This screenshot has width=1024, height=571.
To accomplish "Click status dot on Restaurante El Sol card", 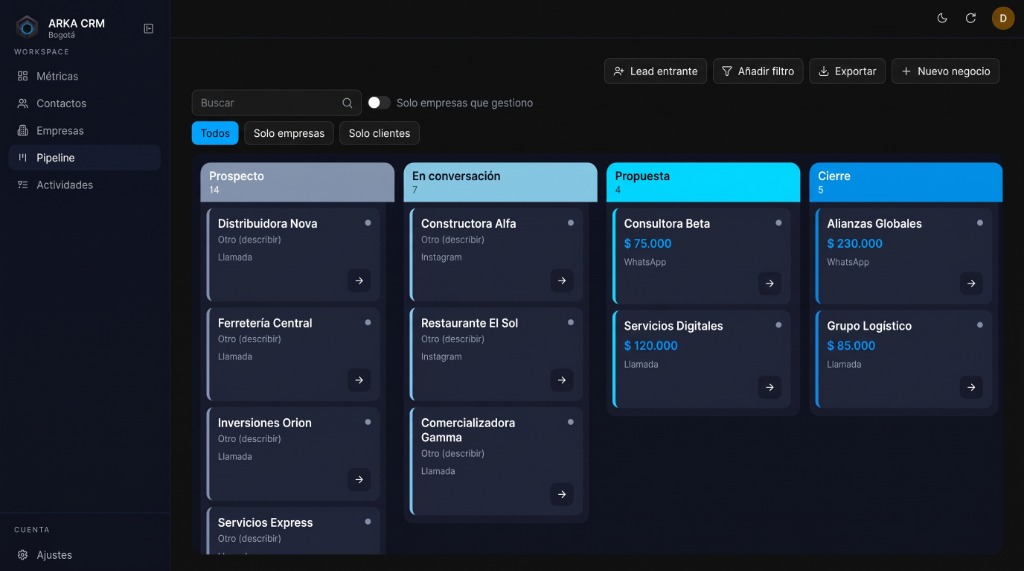I will [x=571, y=322].
